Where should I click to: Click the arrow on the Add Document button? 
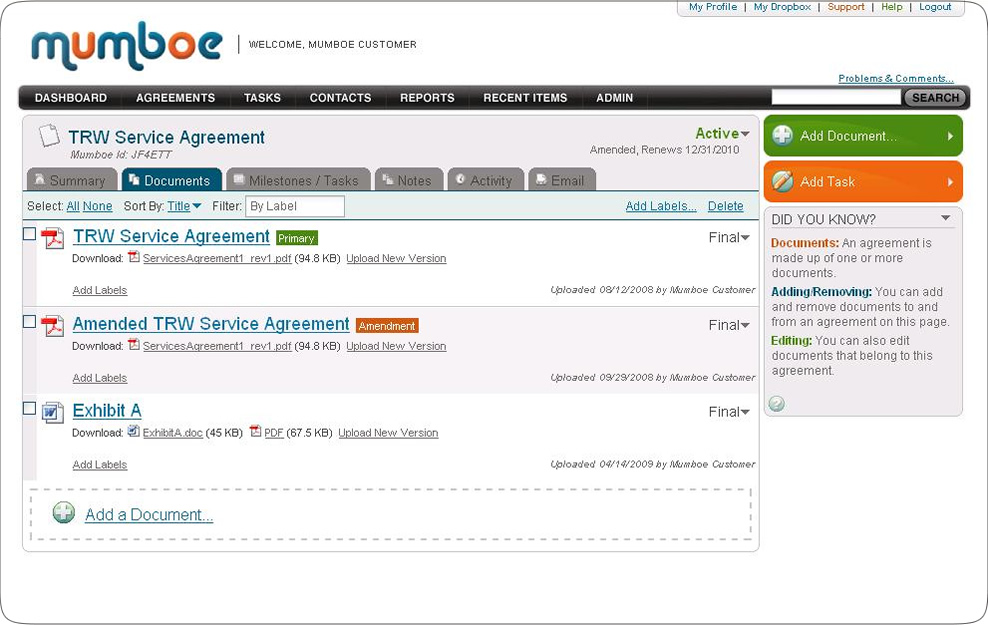click(x=950, y=136)
